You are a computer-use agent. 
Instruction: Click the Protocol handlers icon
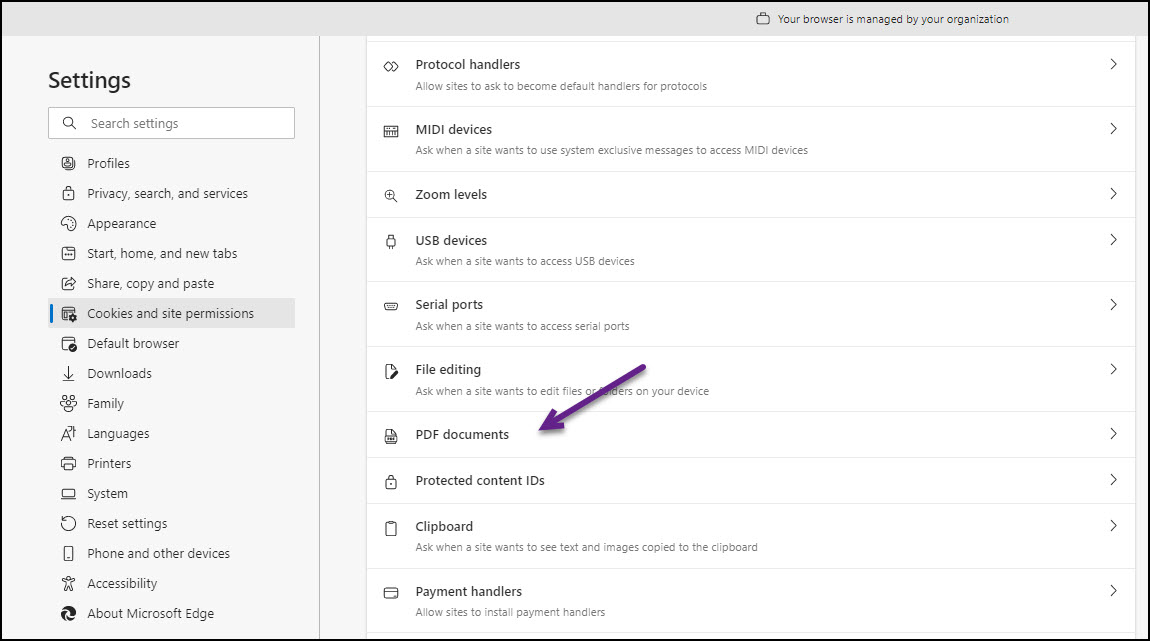[391, 67]
